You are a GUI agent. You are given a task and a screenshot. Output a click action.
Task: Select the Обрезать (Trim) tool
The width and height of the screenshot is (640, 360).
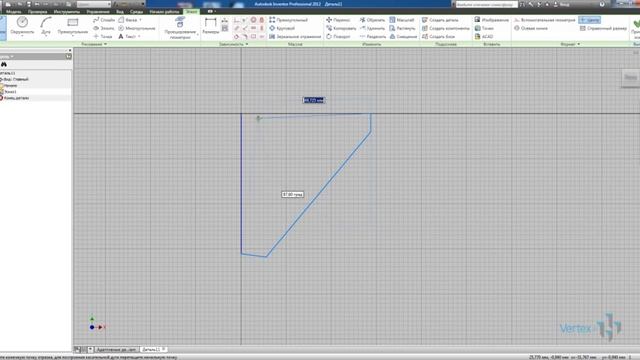coord(372,20)
